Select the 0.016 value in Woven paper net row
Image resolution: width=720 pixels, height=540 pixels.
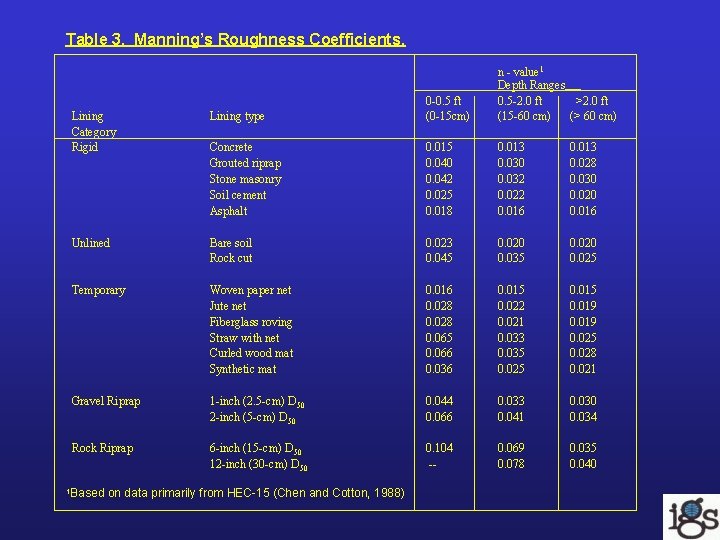(x=439, y=290)
